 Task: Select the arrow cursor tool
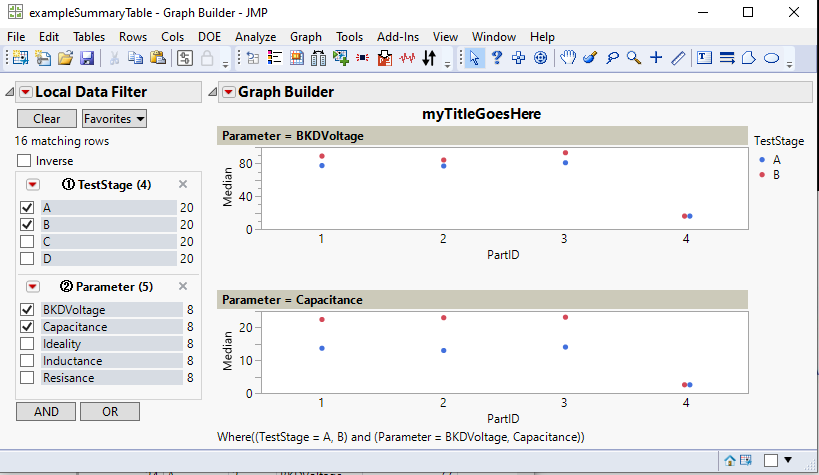point(474,57)
